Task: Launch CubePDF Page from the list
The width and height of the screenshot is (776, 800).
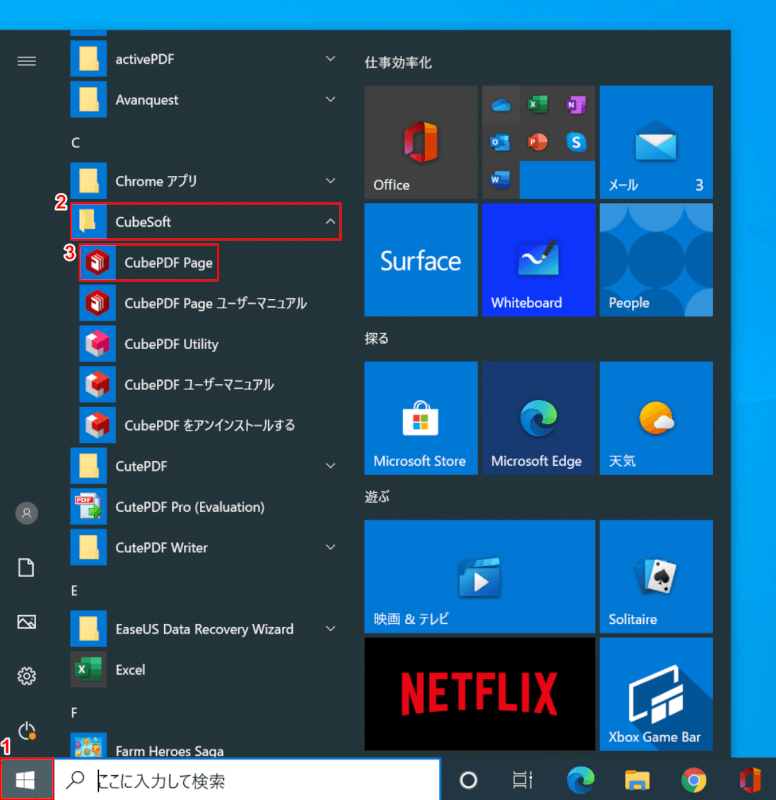Action: (x=149, y=262)
